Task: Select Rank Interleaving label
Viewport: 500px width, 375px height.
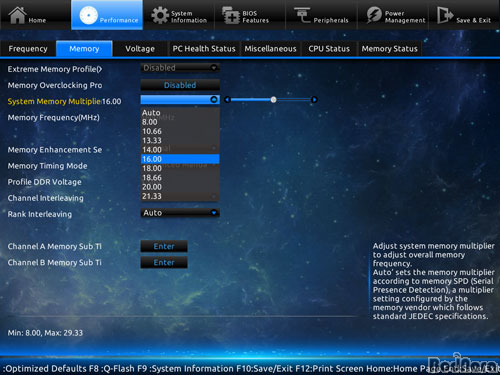Action: coord(40,214)
